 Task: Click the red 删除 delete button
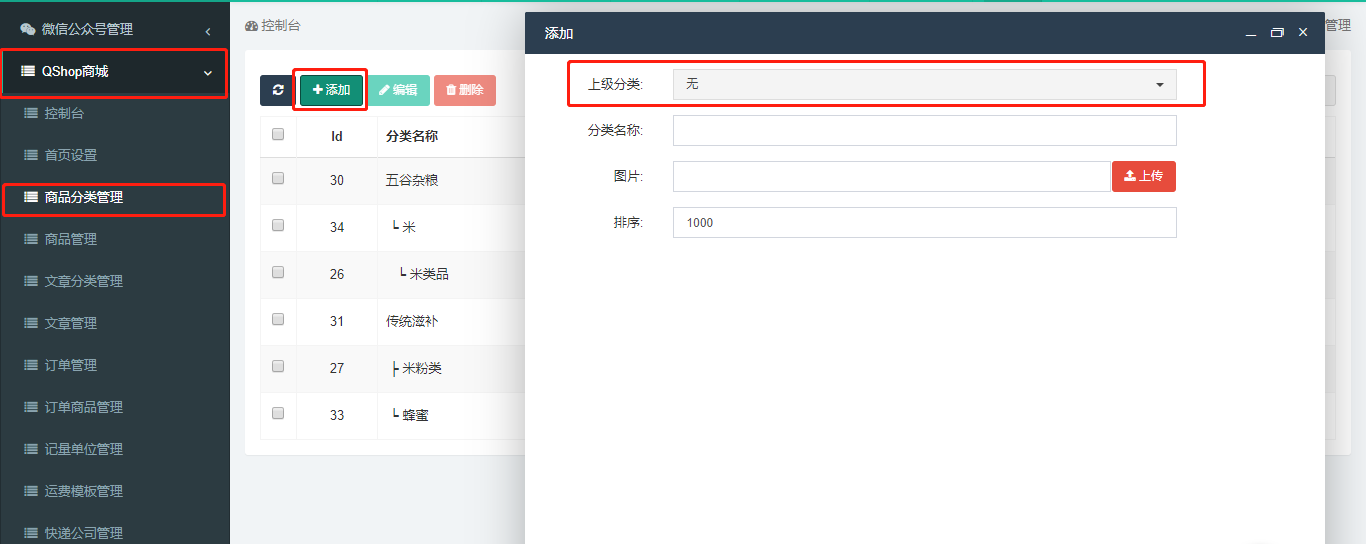point(464,90)
